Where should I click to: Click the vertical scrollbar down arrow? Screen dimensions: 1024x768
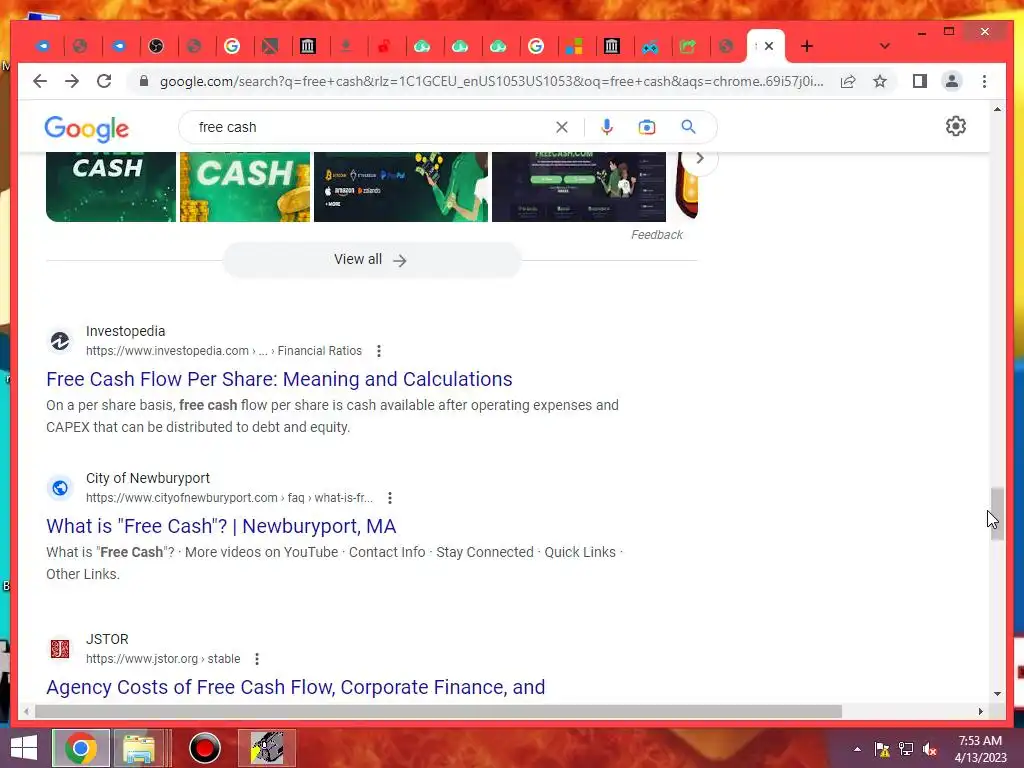pyautogui.click(x=997, y=694)
